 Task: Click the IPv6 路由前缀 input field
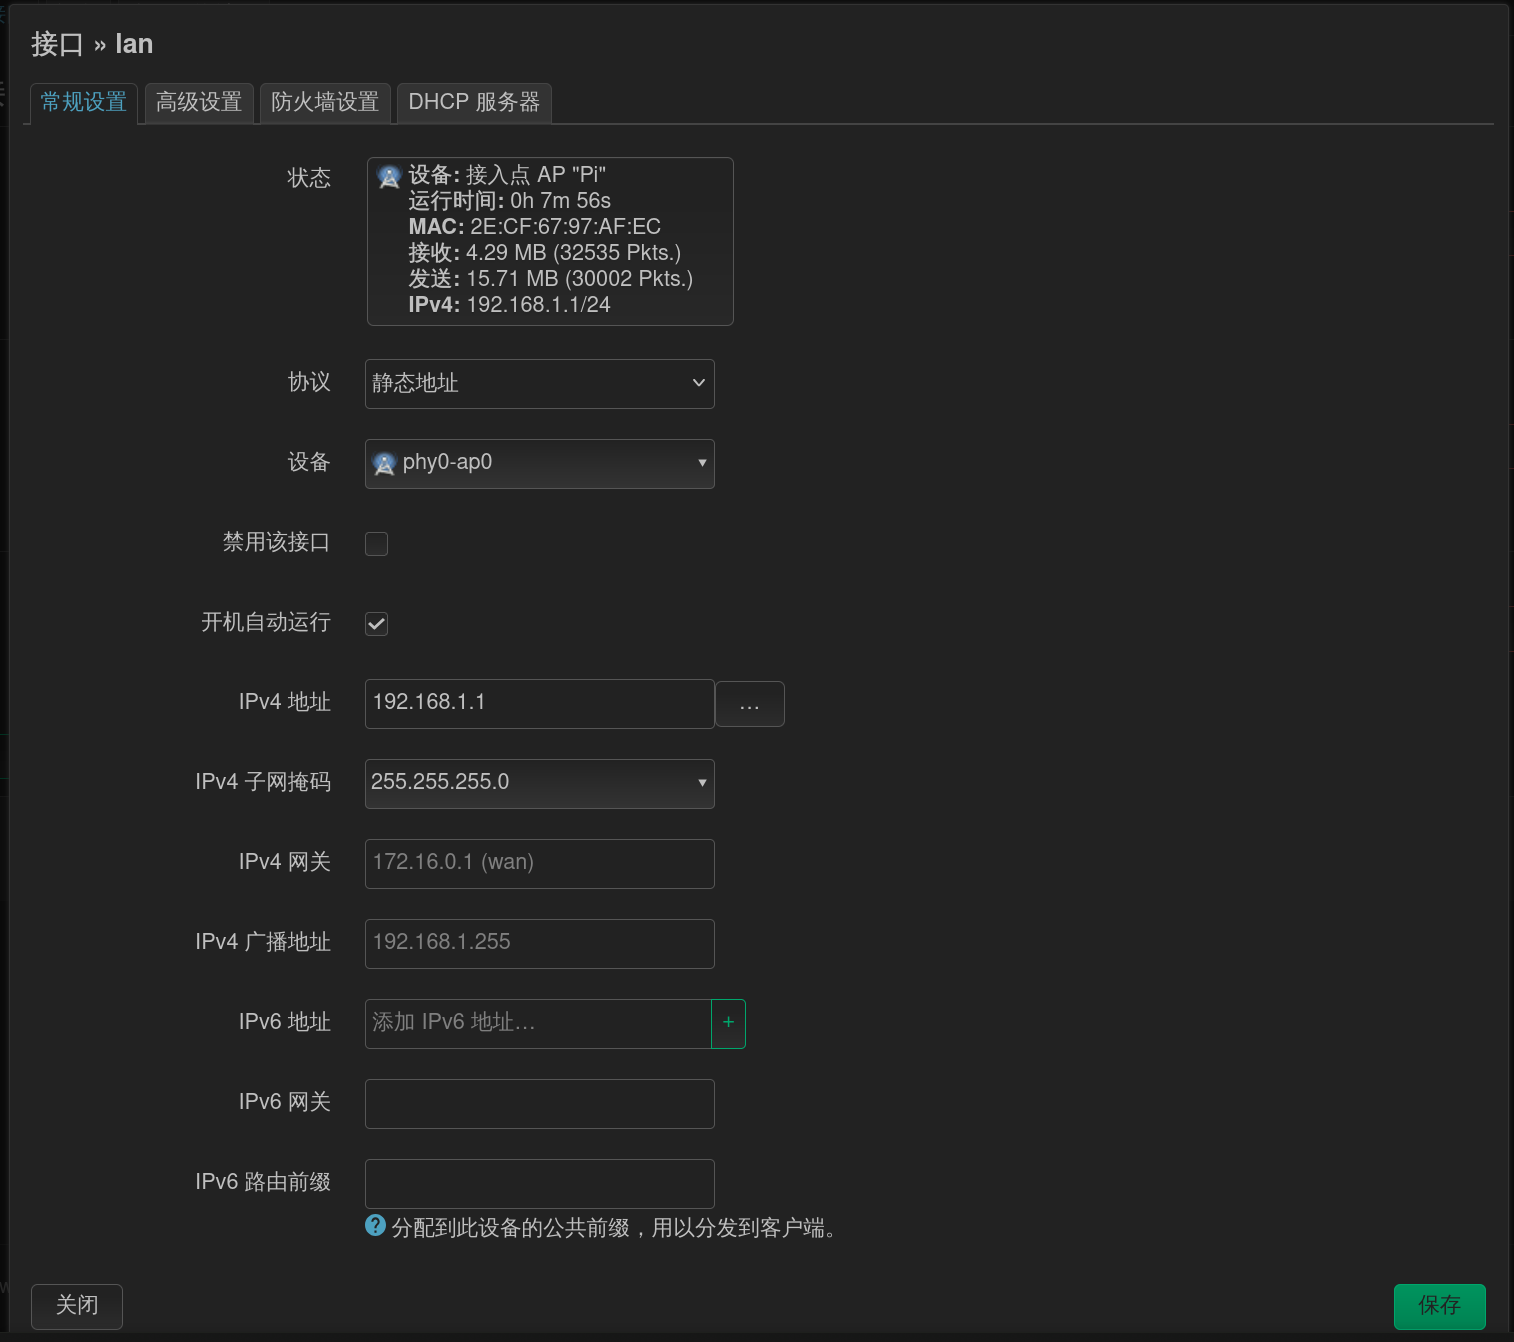(539, 1183)
